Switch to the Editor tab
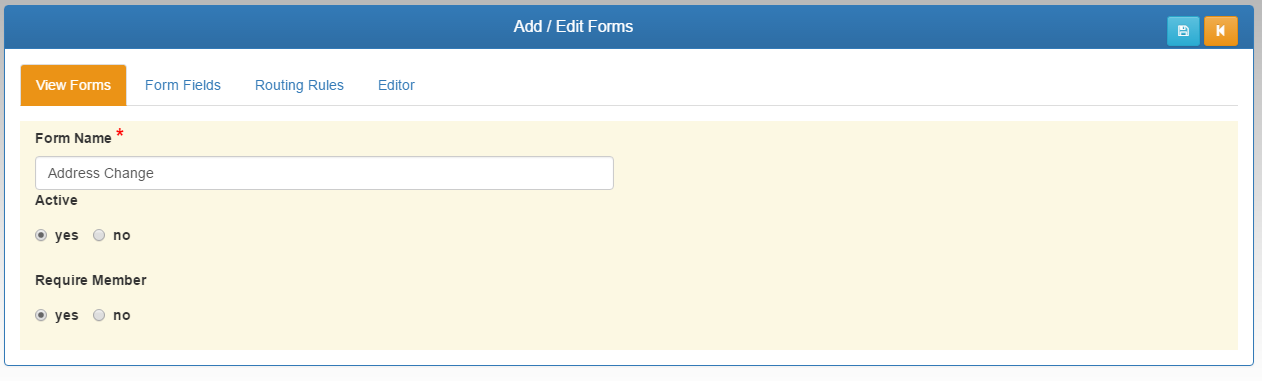Image resolution: width=1262 pixels, height=381 pixels. [396, 85]
